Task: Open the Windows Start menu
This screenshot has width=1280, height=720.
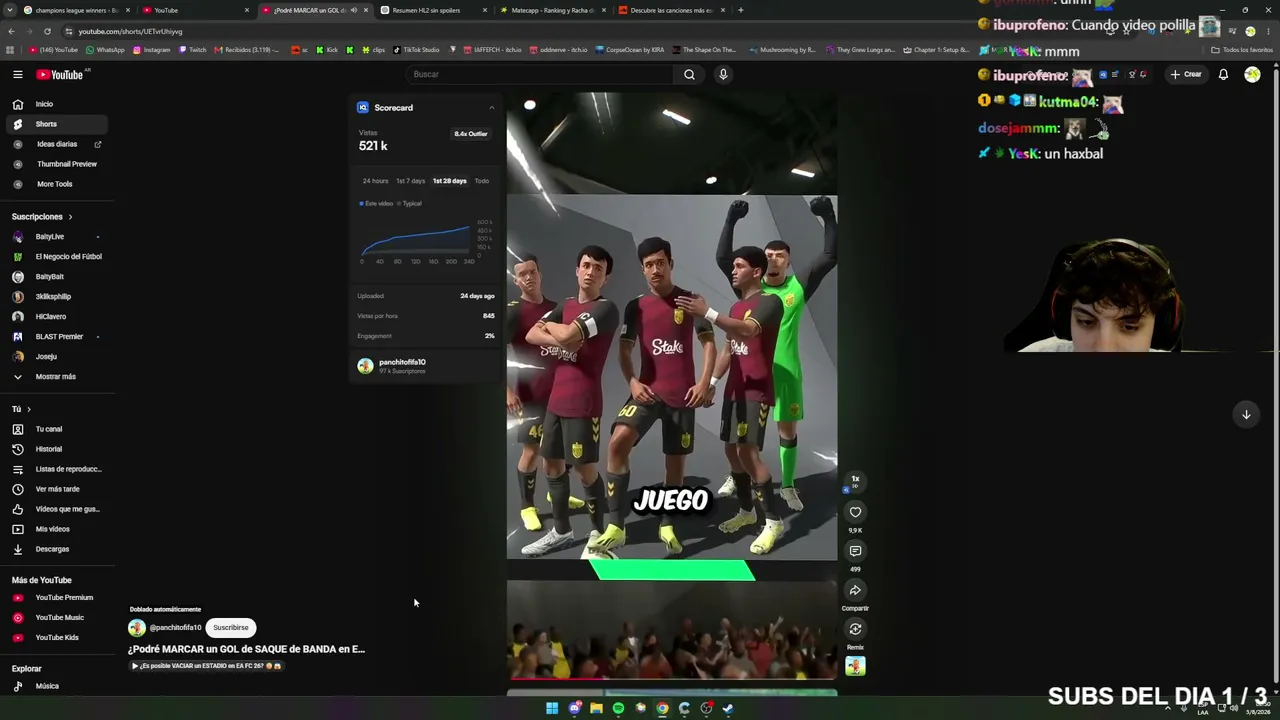Action: pos(552,708)
